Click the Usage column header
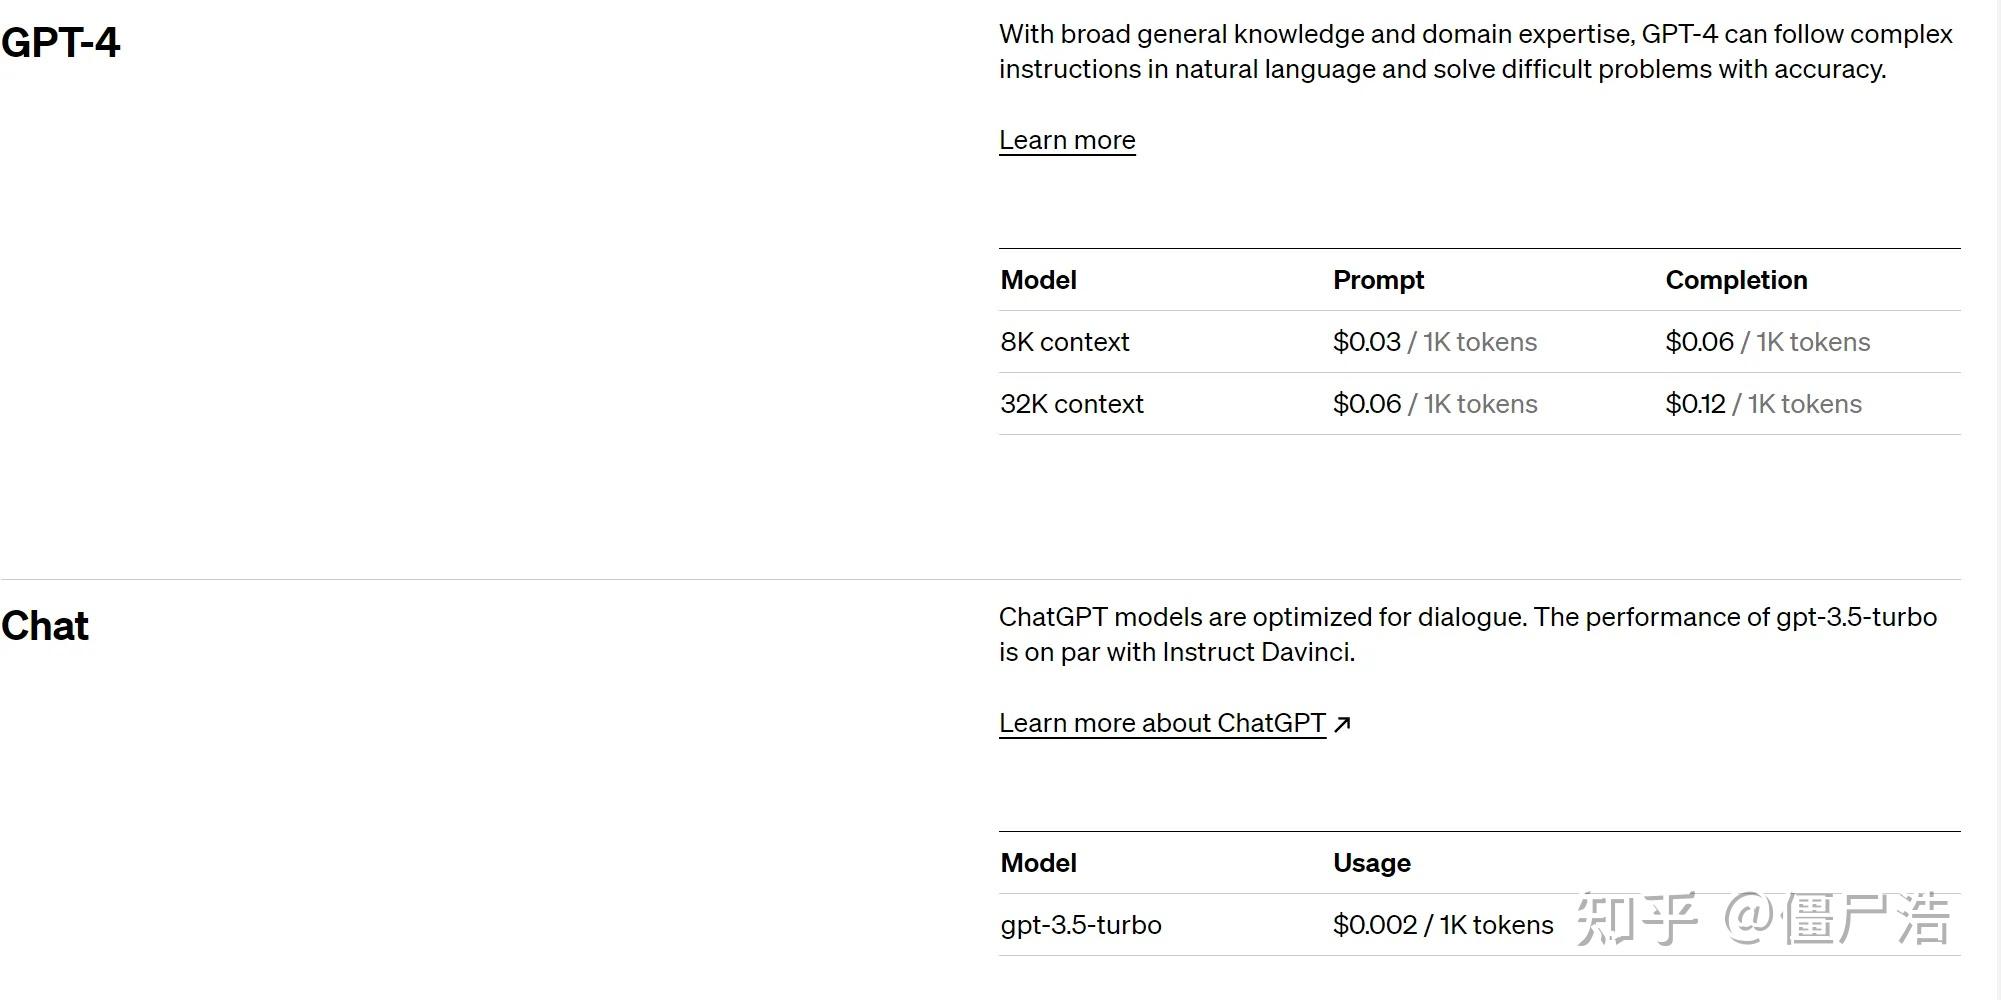Screen dimensions: 2001x1000 1371,863
